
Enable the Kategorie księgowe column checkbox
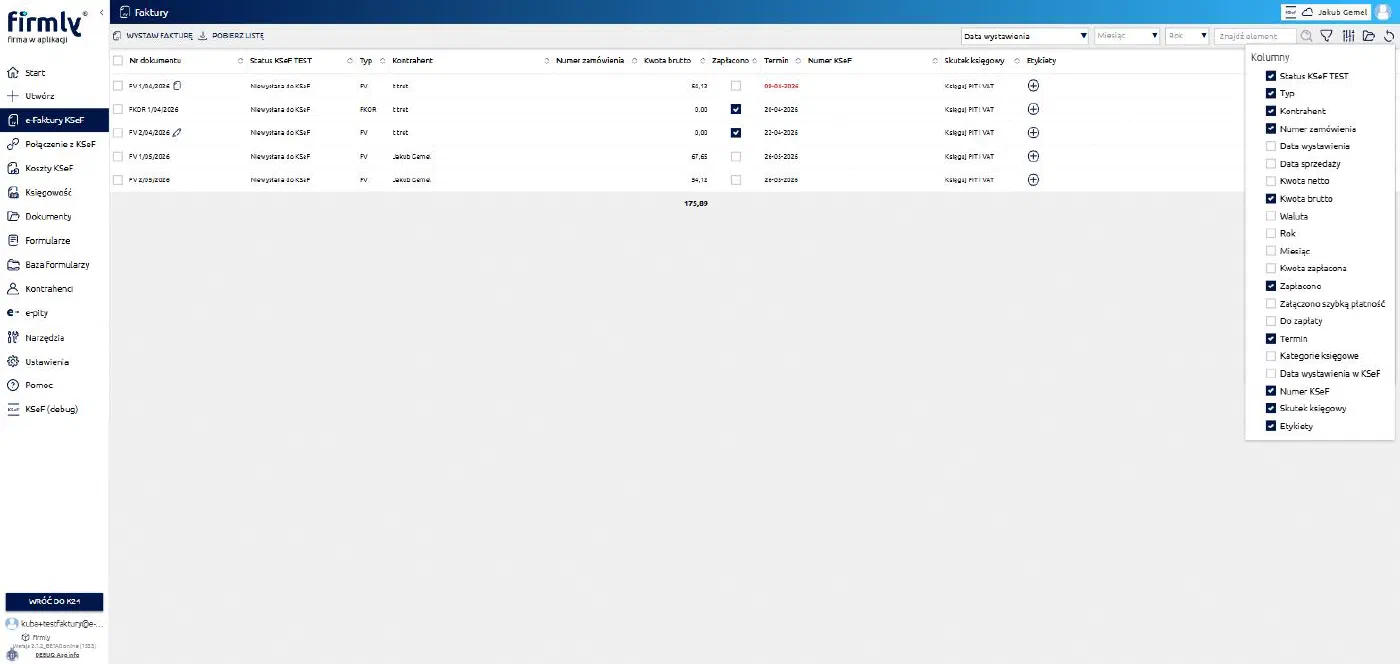(x=1270, y=356)
